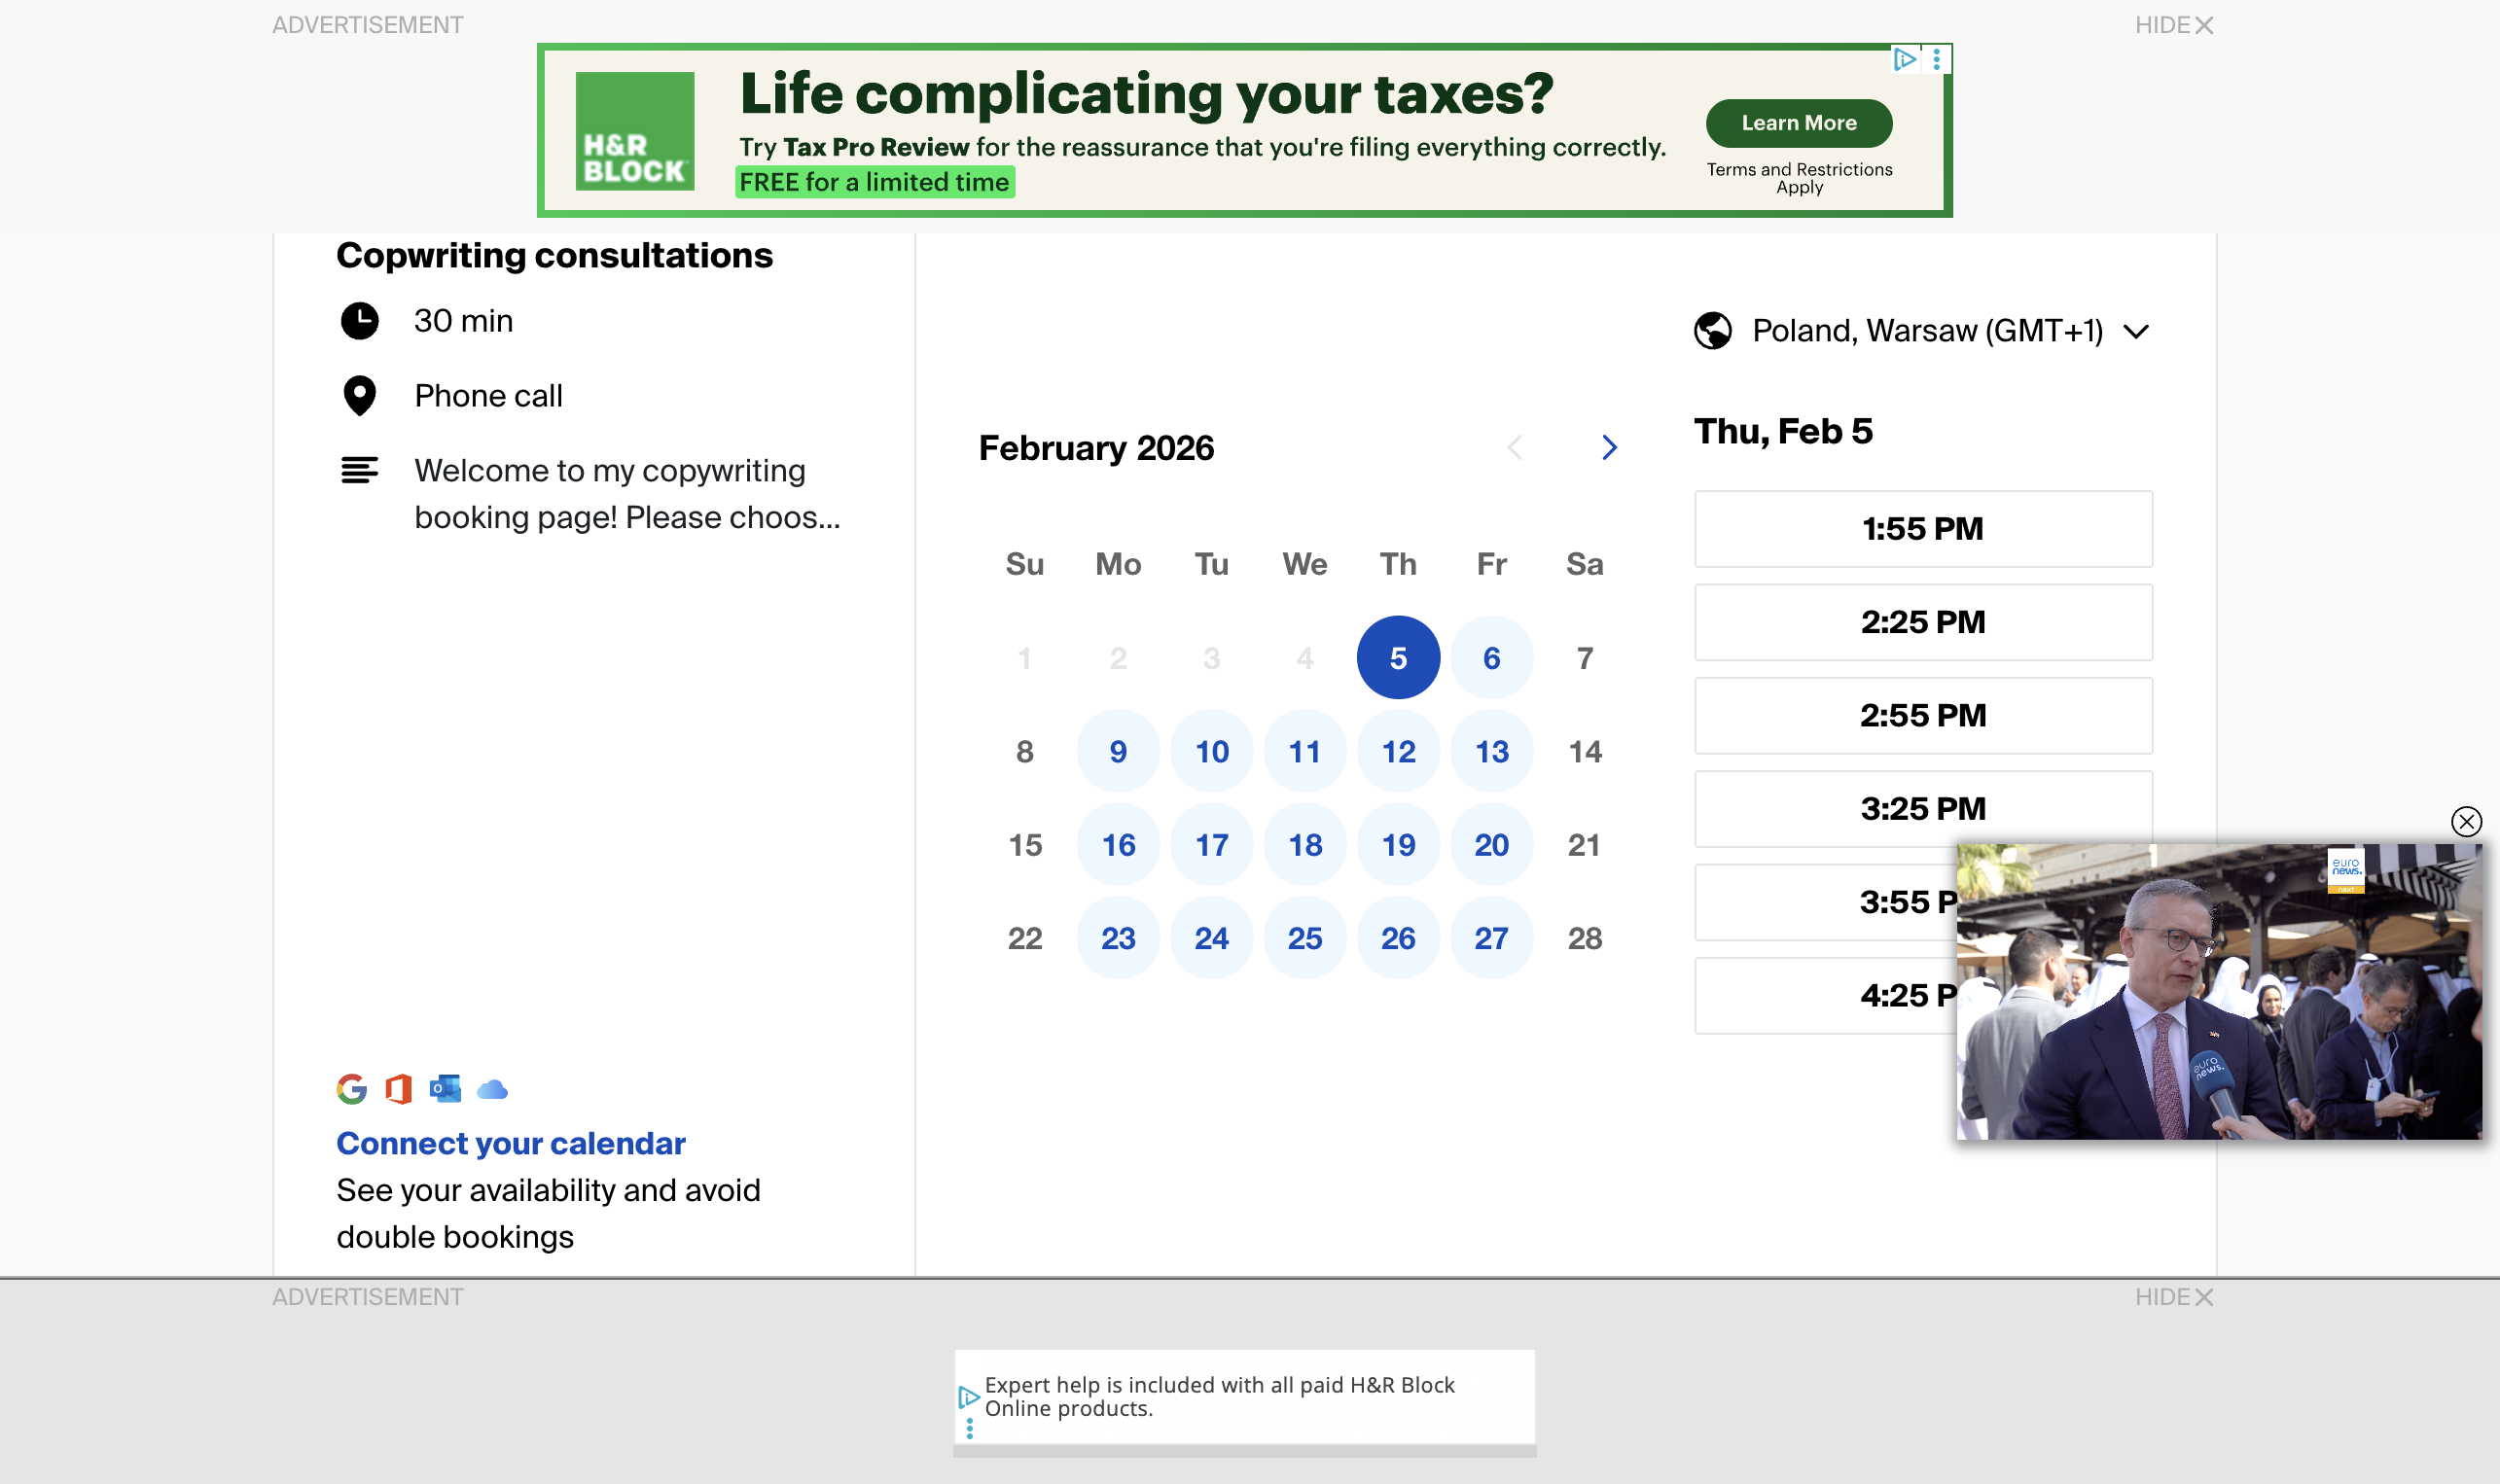Viewport: 2500px width, 1484px height.
Task: Click the location pin icon beside Phone call
Action: [360, 396]
